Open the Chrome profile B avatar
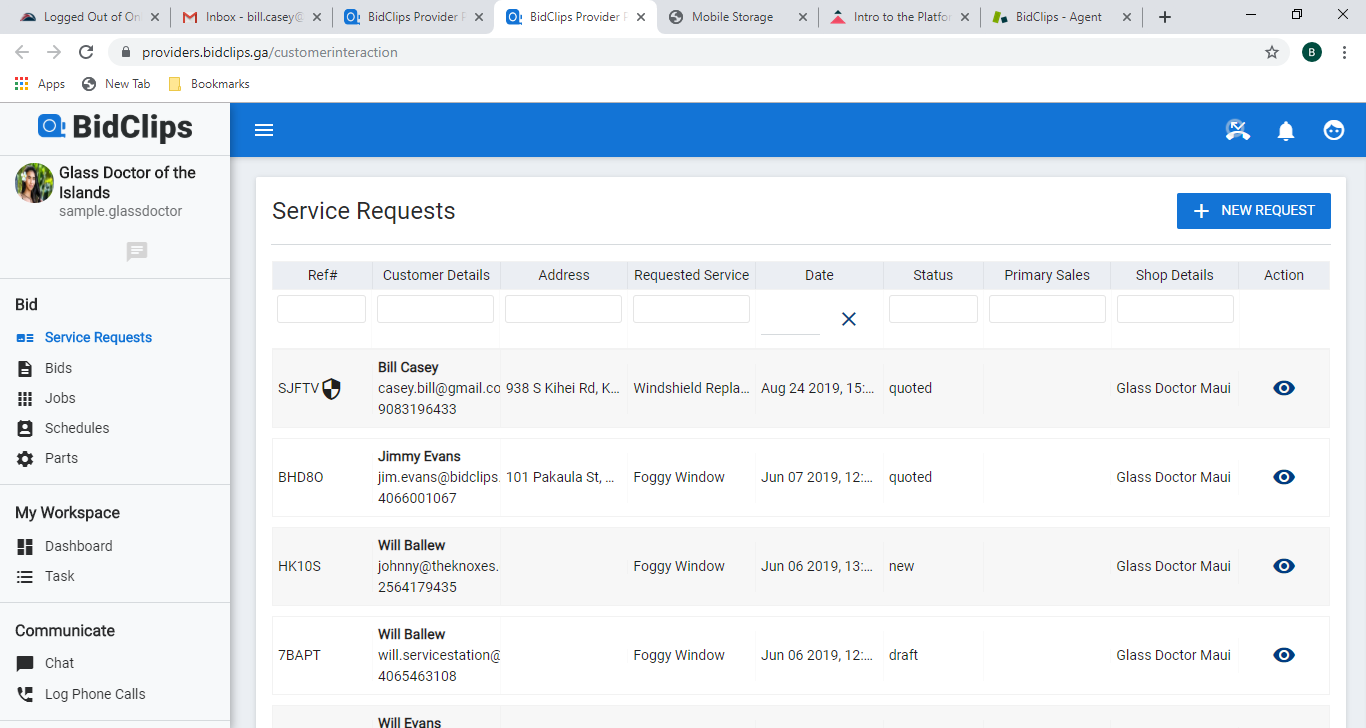Viewport: 1366px width, 728px height. [x=1312, y=52]
